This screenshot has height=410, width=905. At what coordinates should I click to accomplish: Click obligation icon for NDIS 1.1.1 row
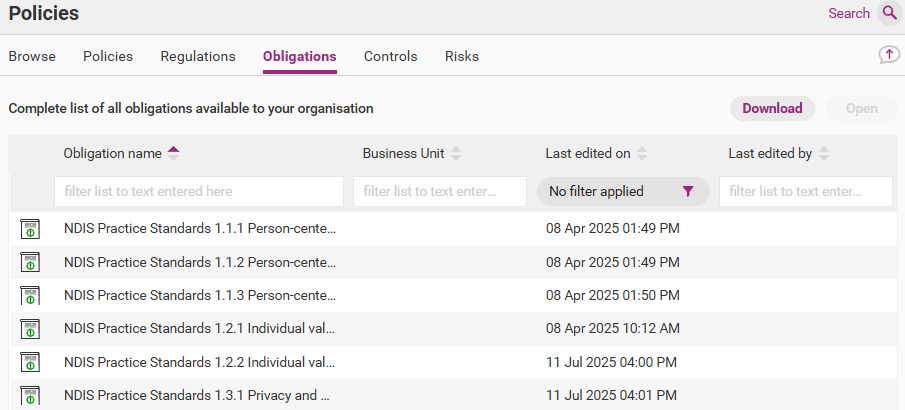point(30,229)
